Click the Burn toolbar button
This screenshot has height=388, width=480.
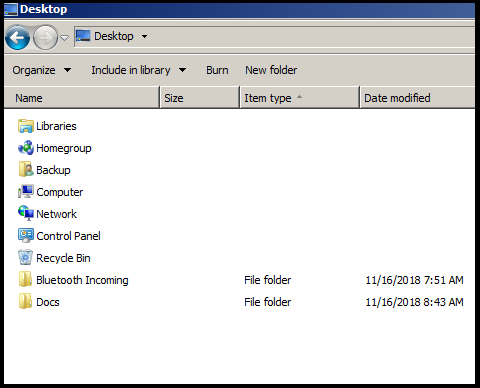[x=217, y=70]
